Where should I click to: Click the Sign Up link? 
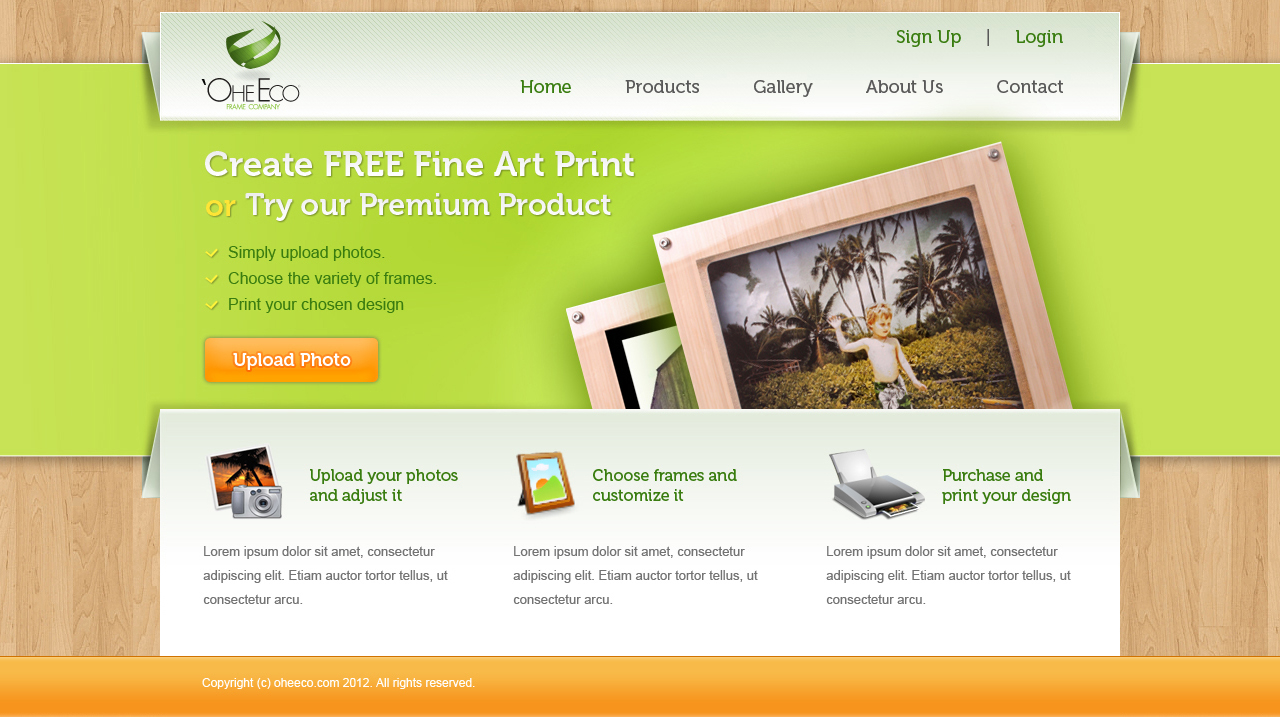coord(929,37)
